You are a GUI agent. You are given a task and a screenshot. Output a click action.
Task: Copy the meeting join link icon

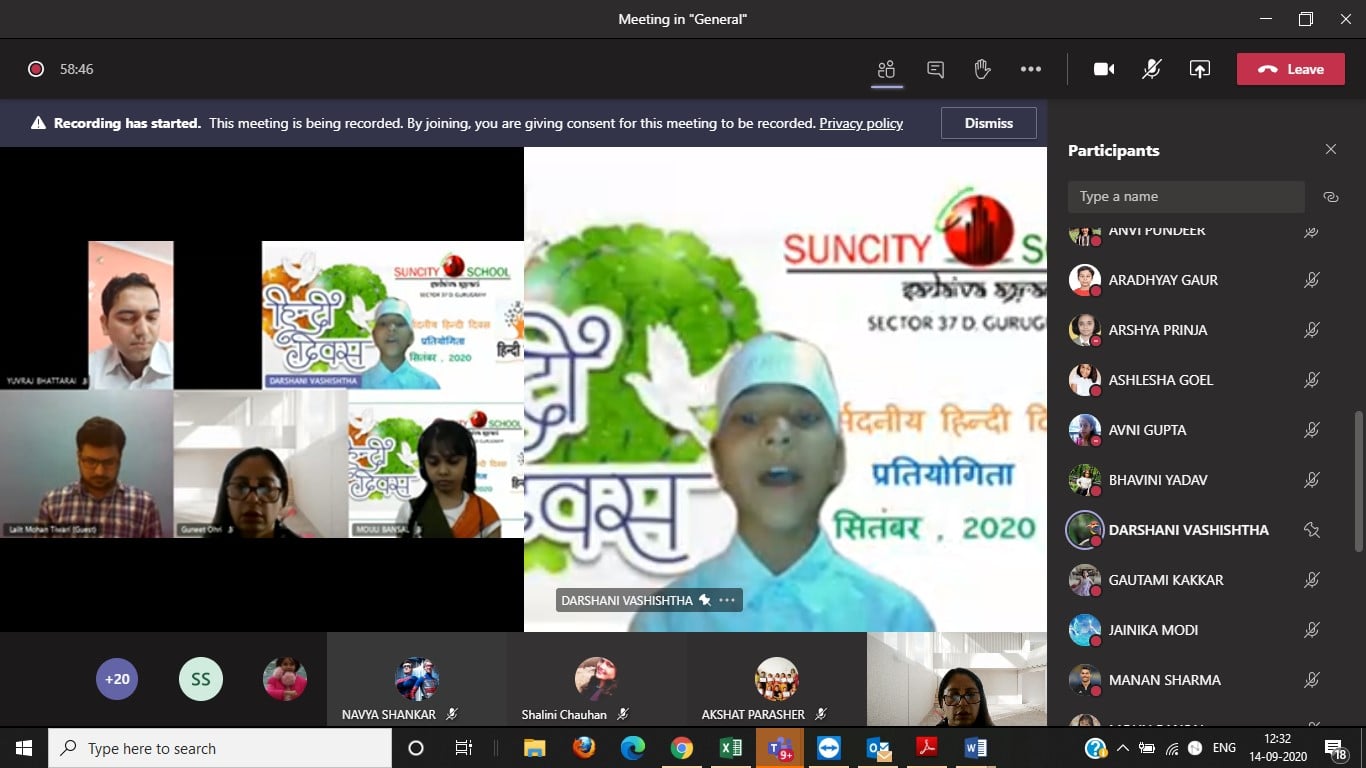[1330, 197]
